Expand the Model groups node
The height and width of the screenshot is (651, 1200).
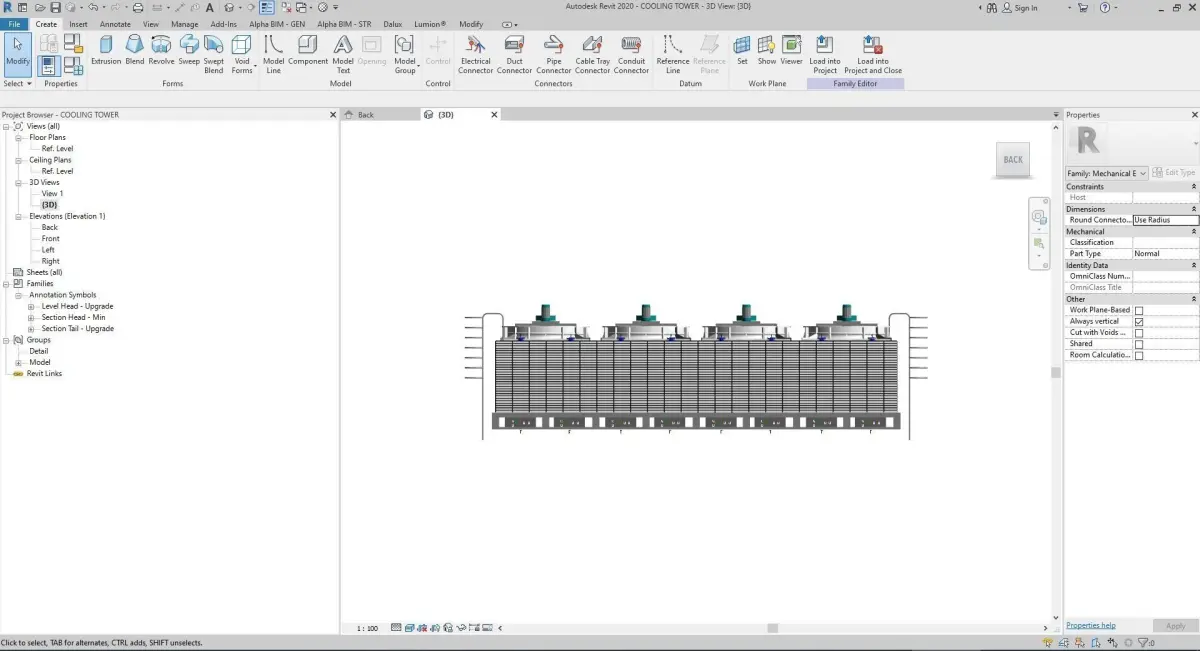point(19,362)
